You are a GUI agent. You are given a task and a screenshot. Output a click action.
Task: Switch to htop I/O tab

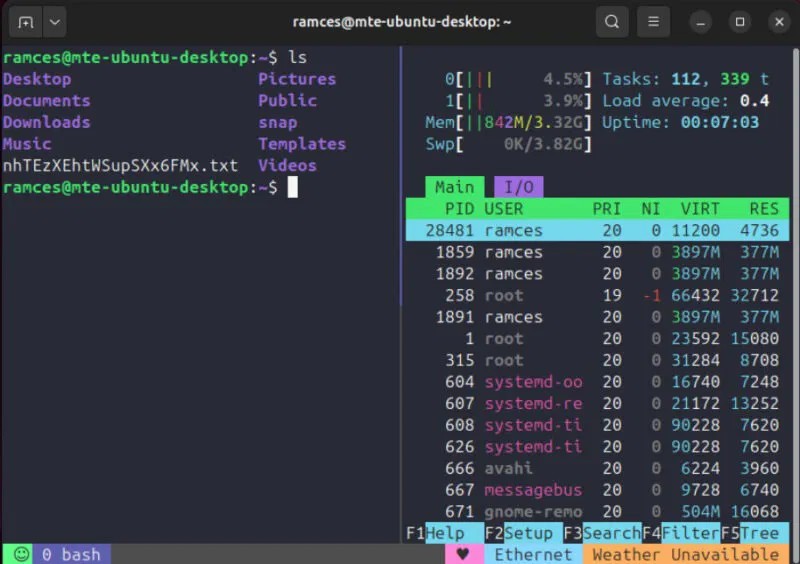click(x=518, y=187)
